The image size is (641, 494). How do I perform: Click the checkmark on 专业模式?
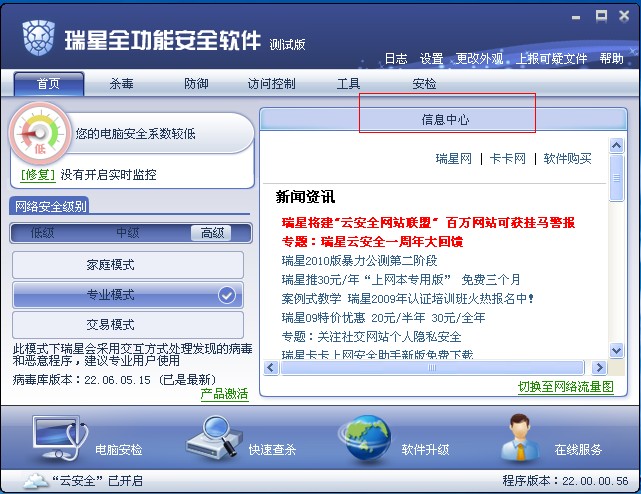click(x=226, y=295)
